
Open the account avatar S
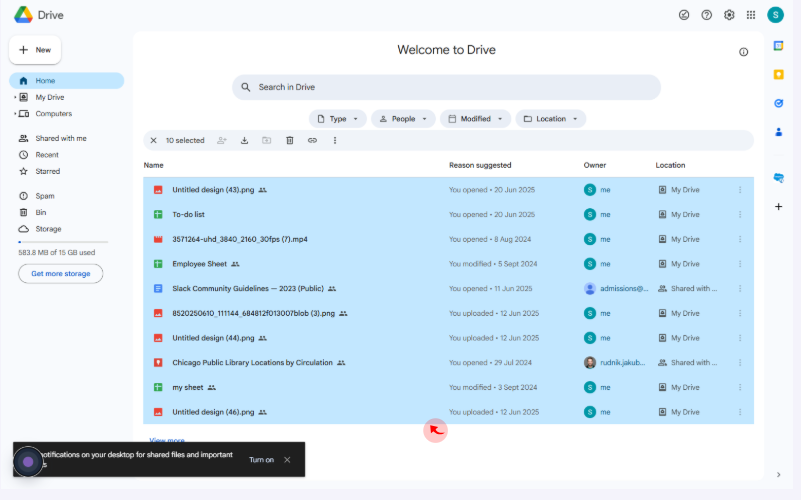tap(775, 15)
